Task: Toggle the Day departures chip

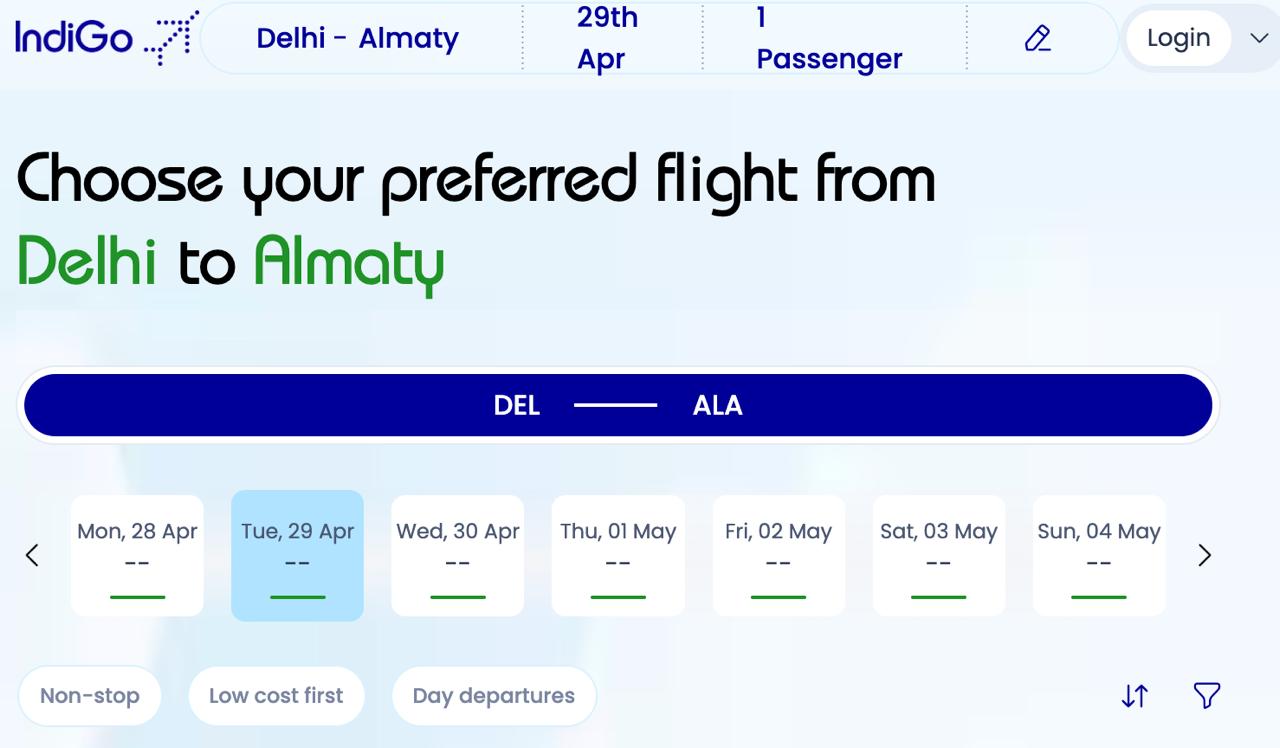Action: coord(494,696)
